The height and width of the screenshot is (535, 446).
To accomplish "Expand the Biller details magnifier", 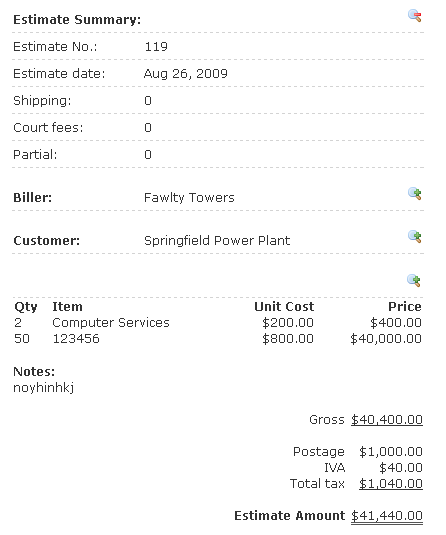I will pyautogui.click(x=415, y=193).
